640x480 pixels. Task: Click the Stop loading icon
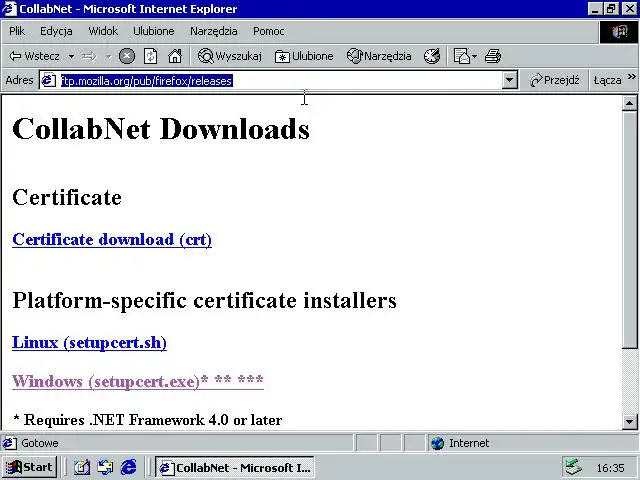127,56
